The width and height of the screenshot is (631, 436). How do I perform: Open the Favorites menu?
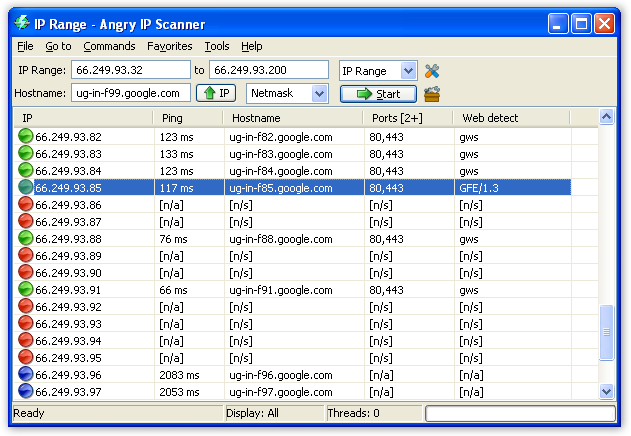pyautogui.click(x=169, y=46)
